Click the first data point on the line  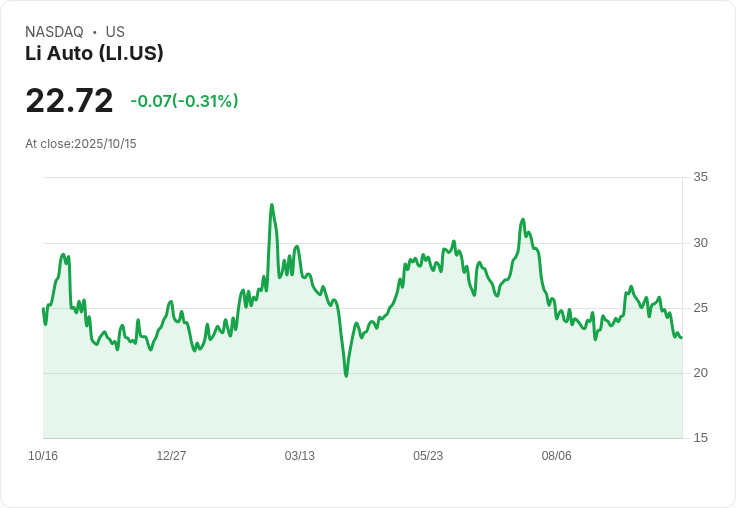pos(43,308)
